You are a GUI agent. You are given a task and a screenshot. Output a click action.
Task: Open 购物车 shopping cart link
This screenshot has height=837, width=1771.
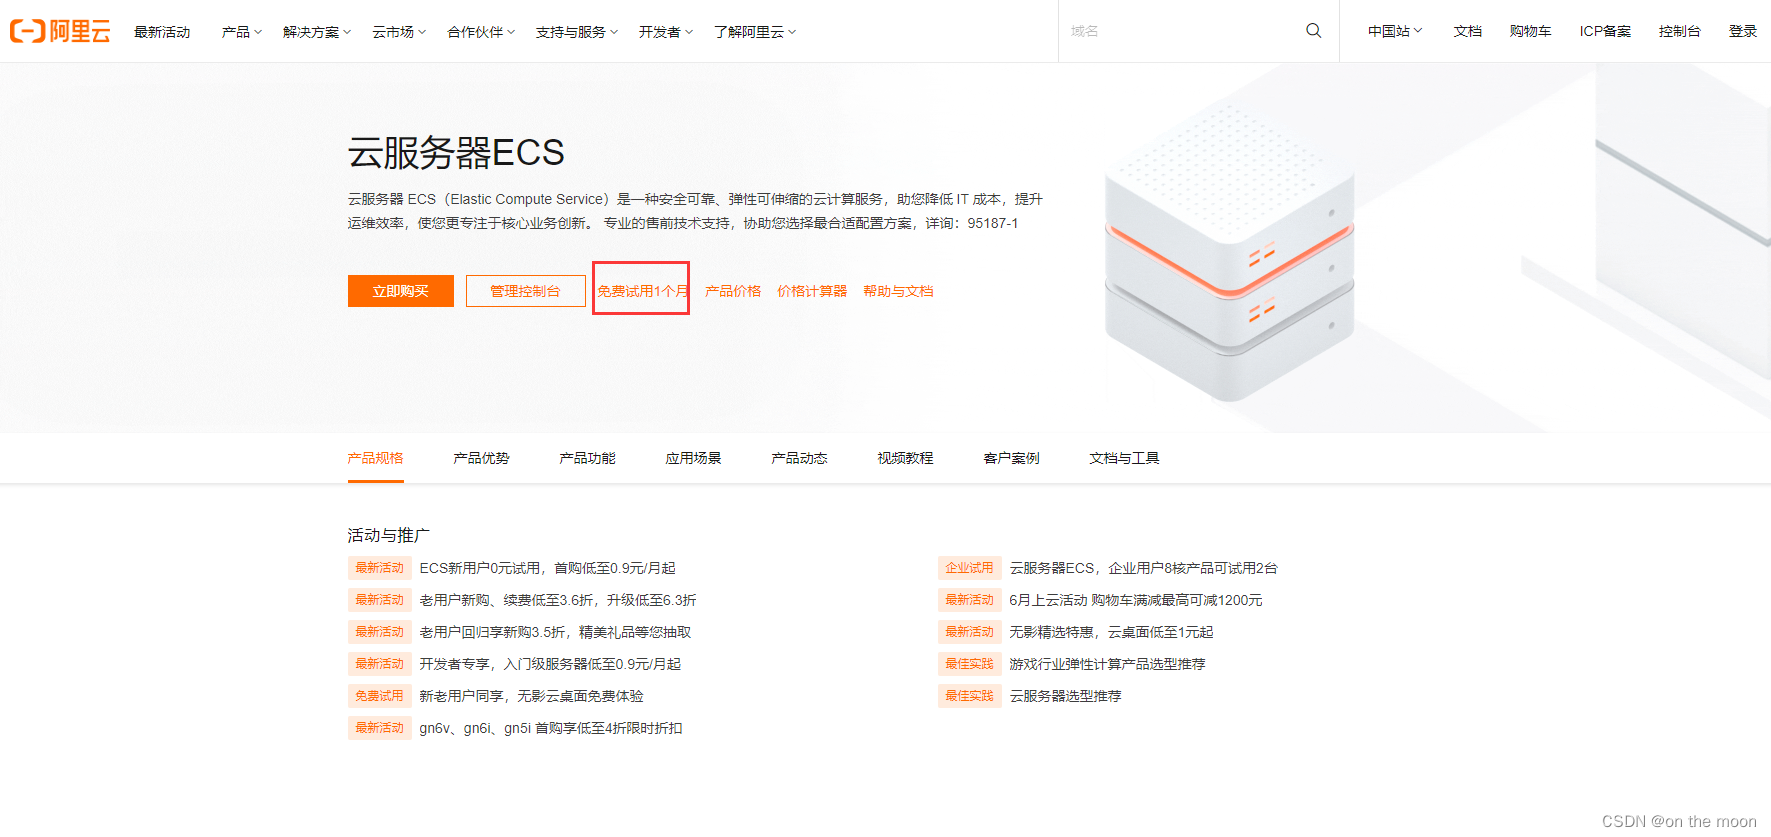tap(1531, 31)
